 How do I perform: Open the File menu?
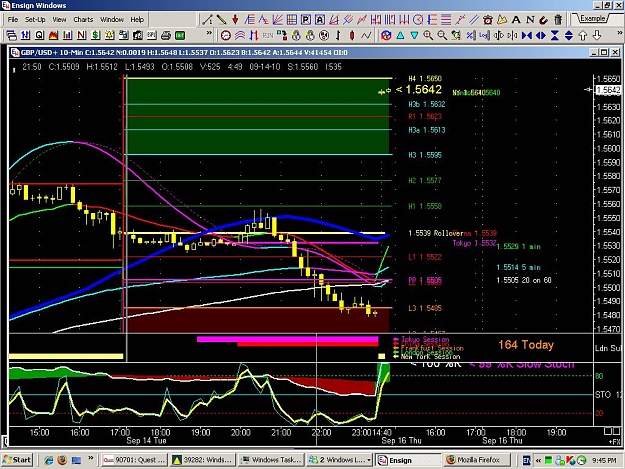coord(13,20)
